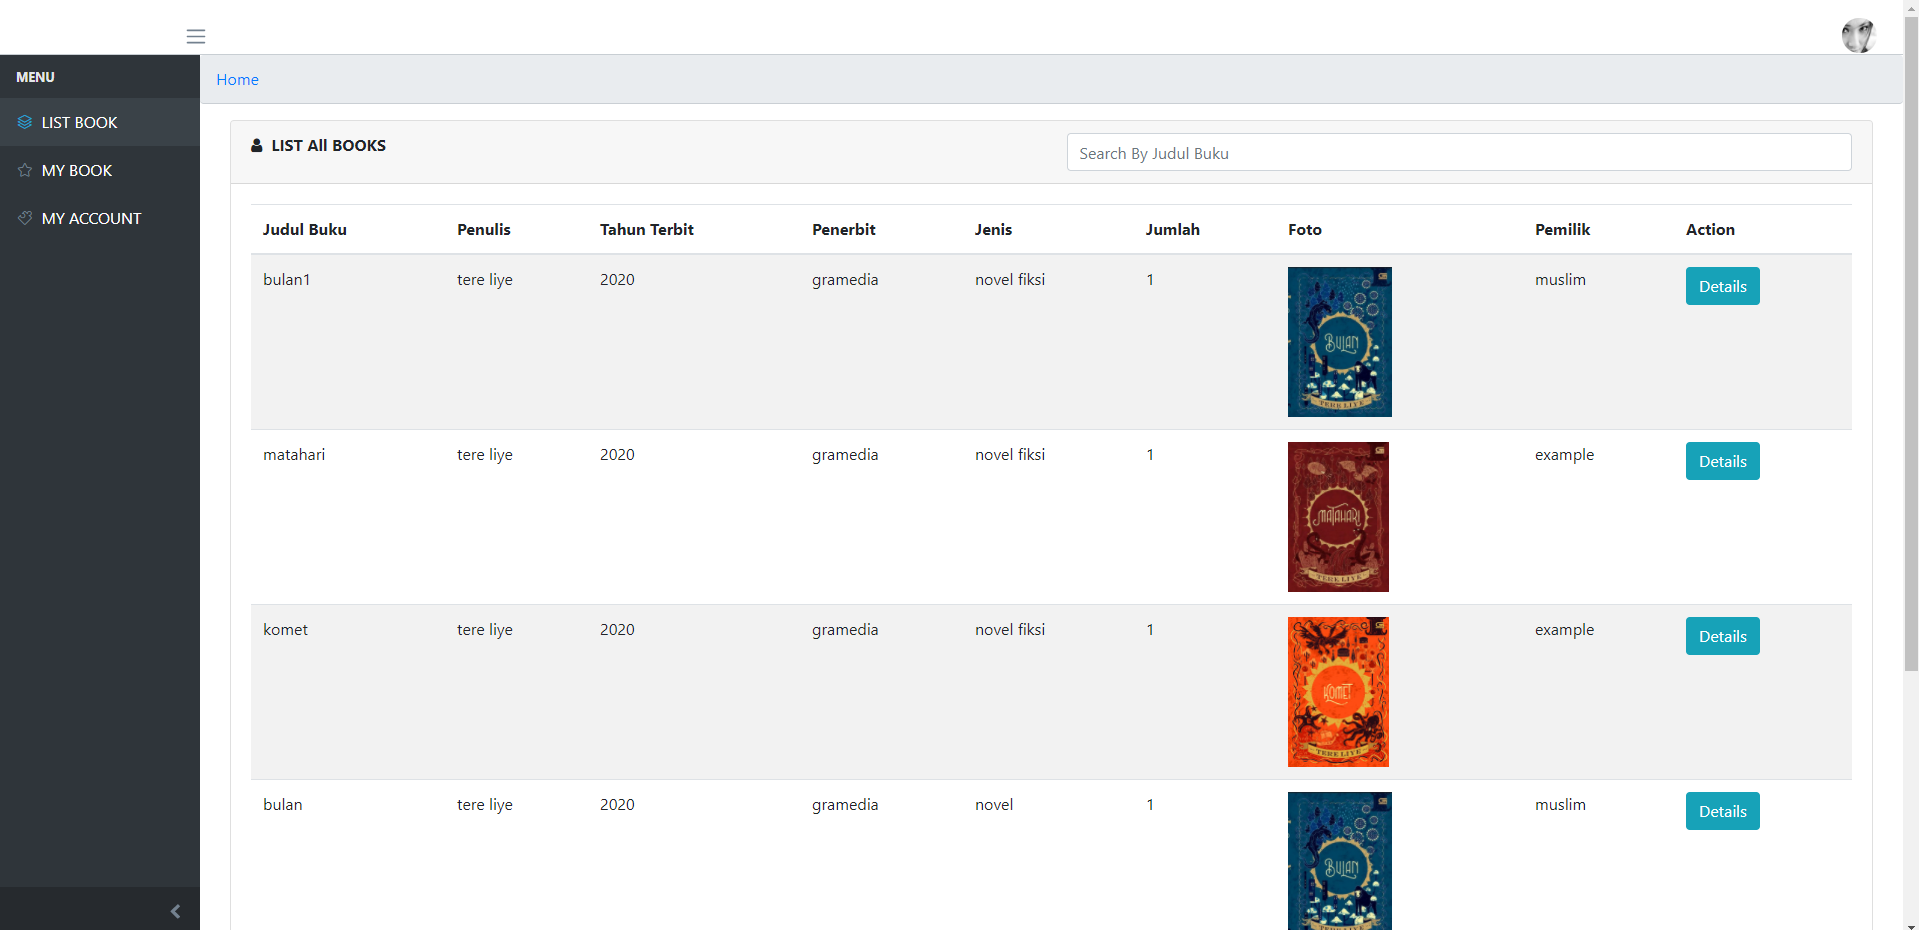Click the LIST BOOK layers icon
1919x930 pixels.
click(25, 122)
